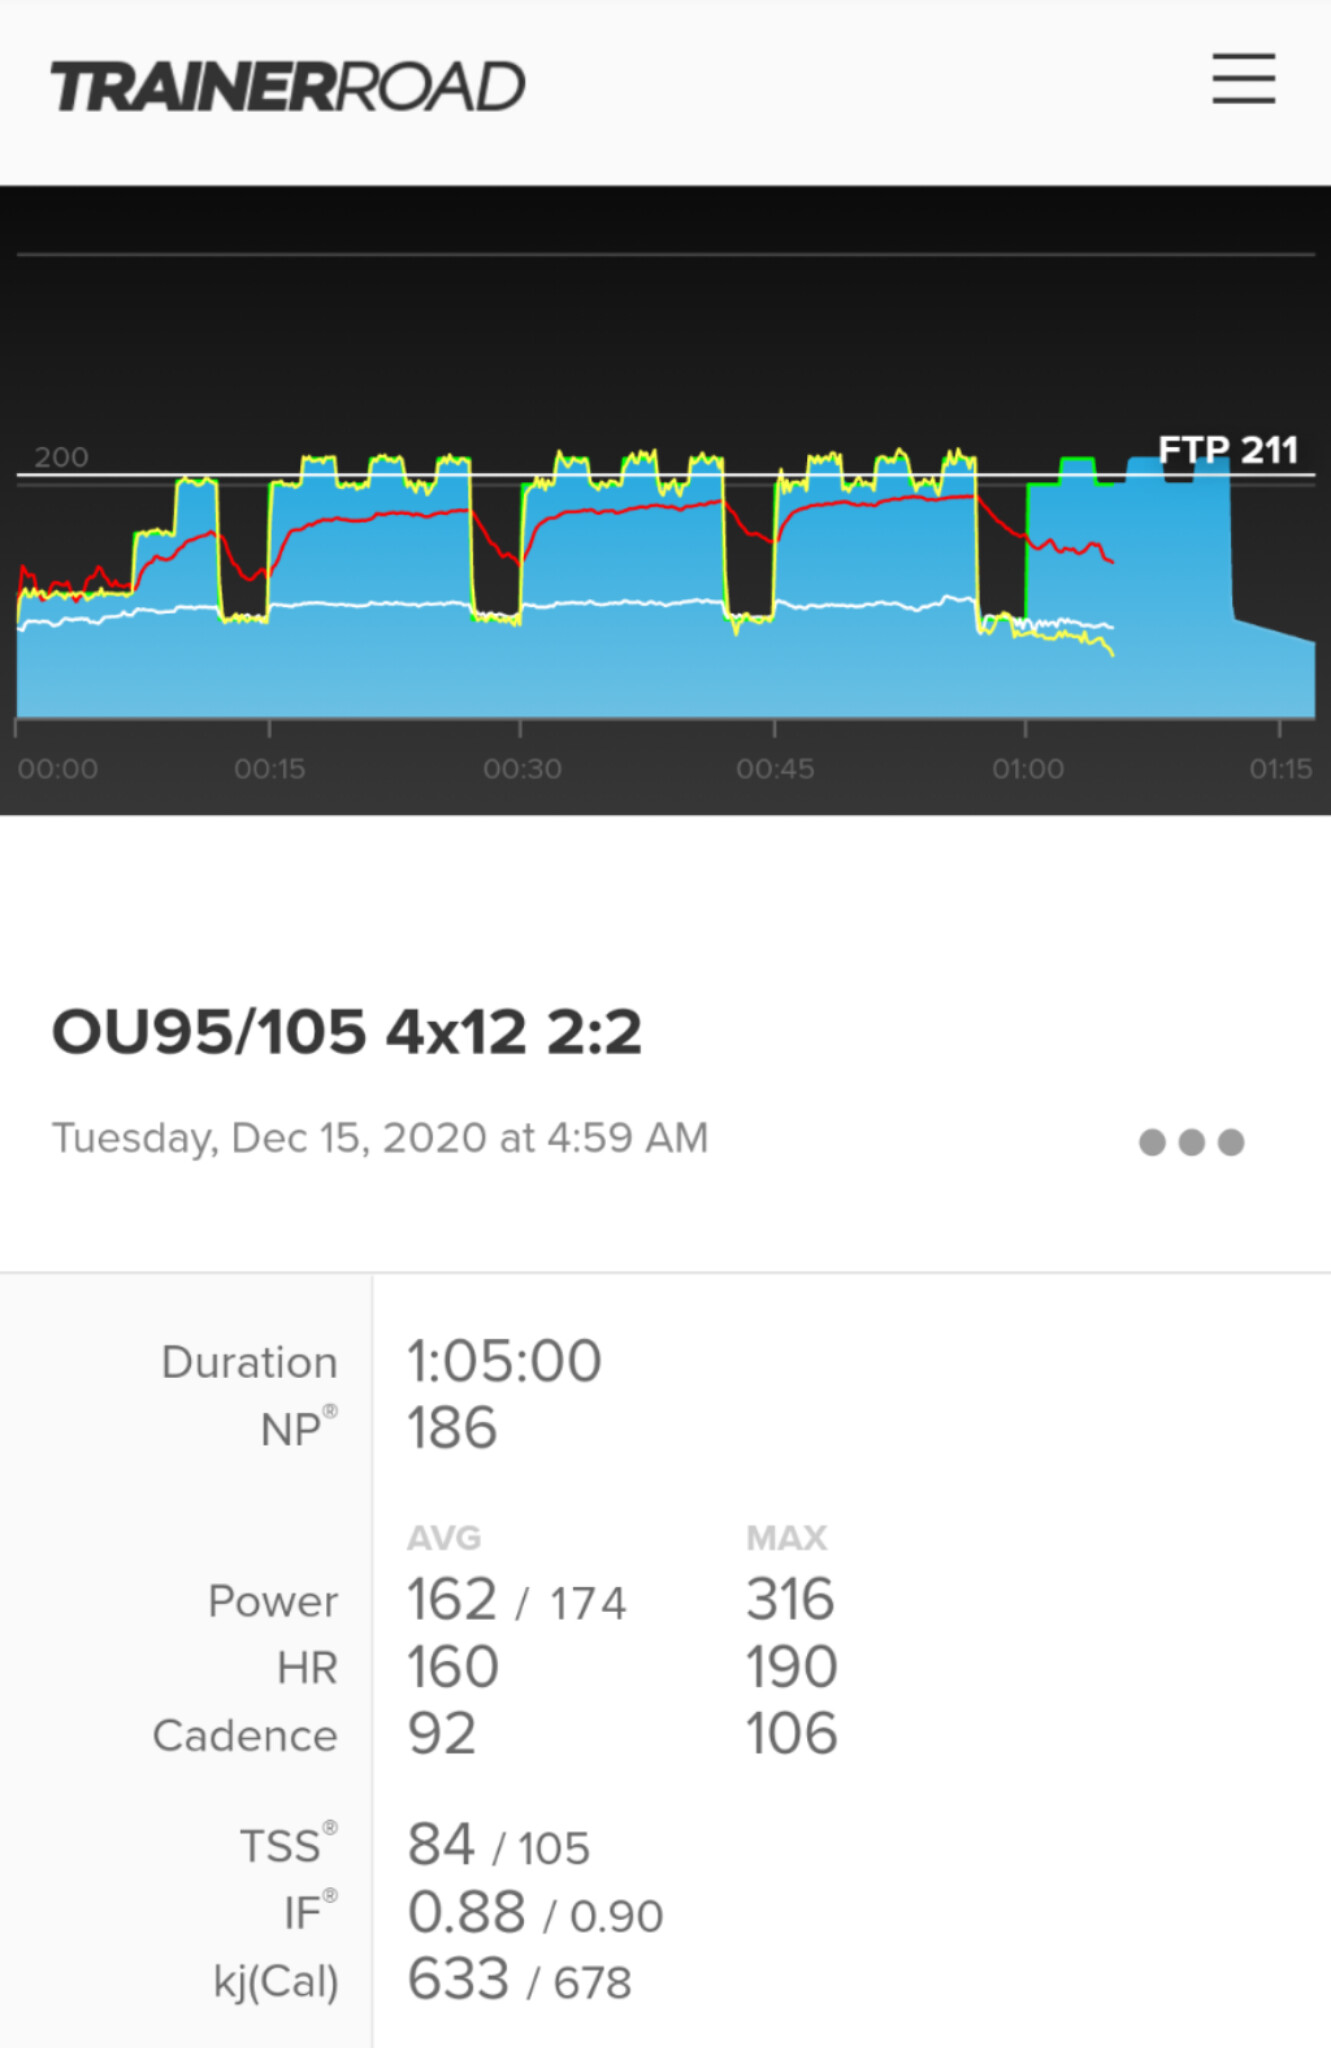Click the 200 watt gridline label
Viewport: 1331px width, 2048px height.
61,457
